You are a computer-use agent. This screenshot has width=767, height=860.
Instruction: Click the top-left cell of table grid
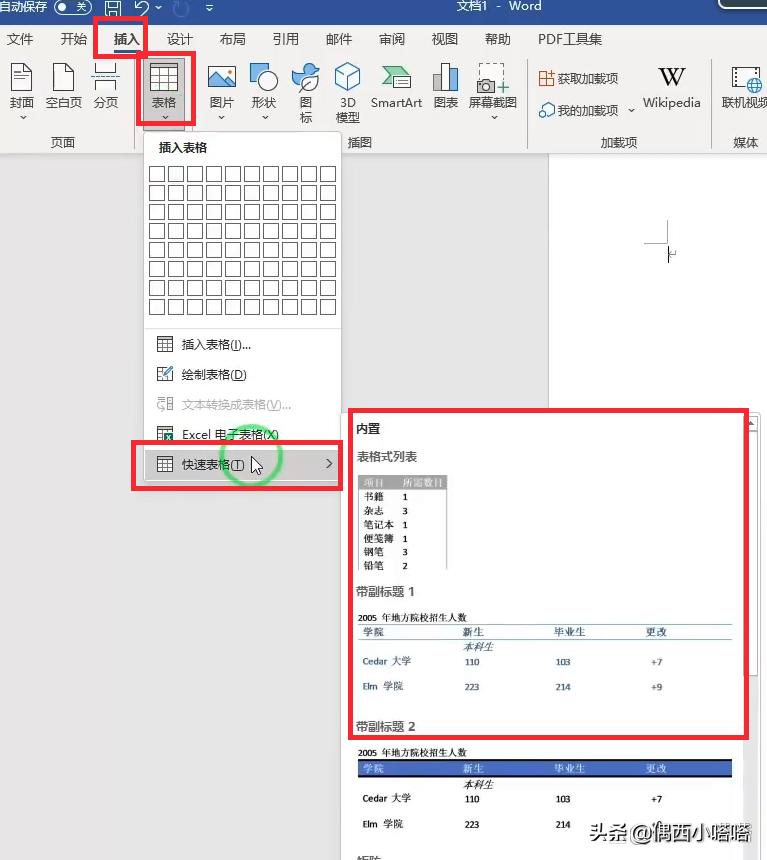pyautogui.click(x=157, y=174)
